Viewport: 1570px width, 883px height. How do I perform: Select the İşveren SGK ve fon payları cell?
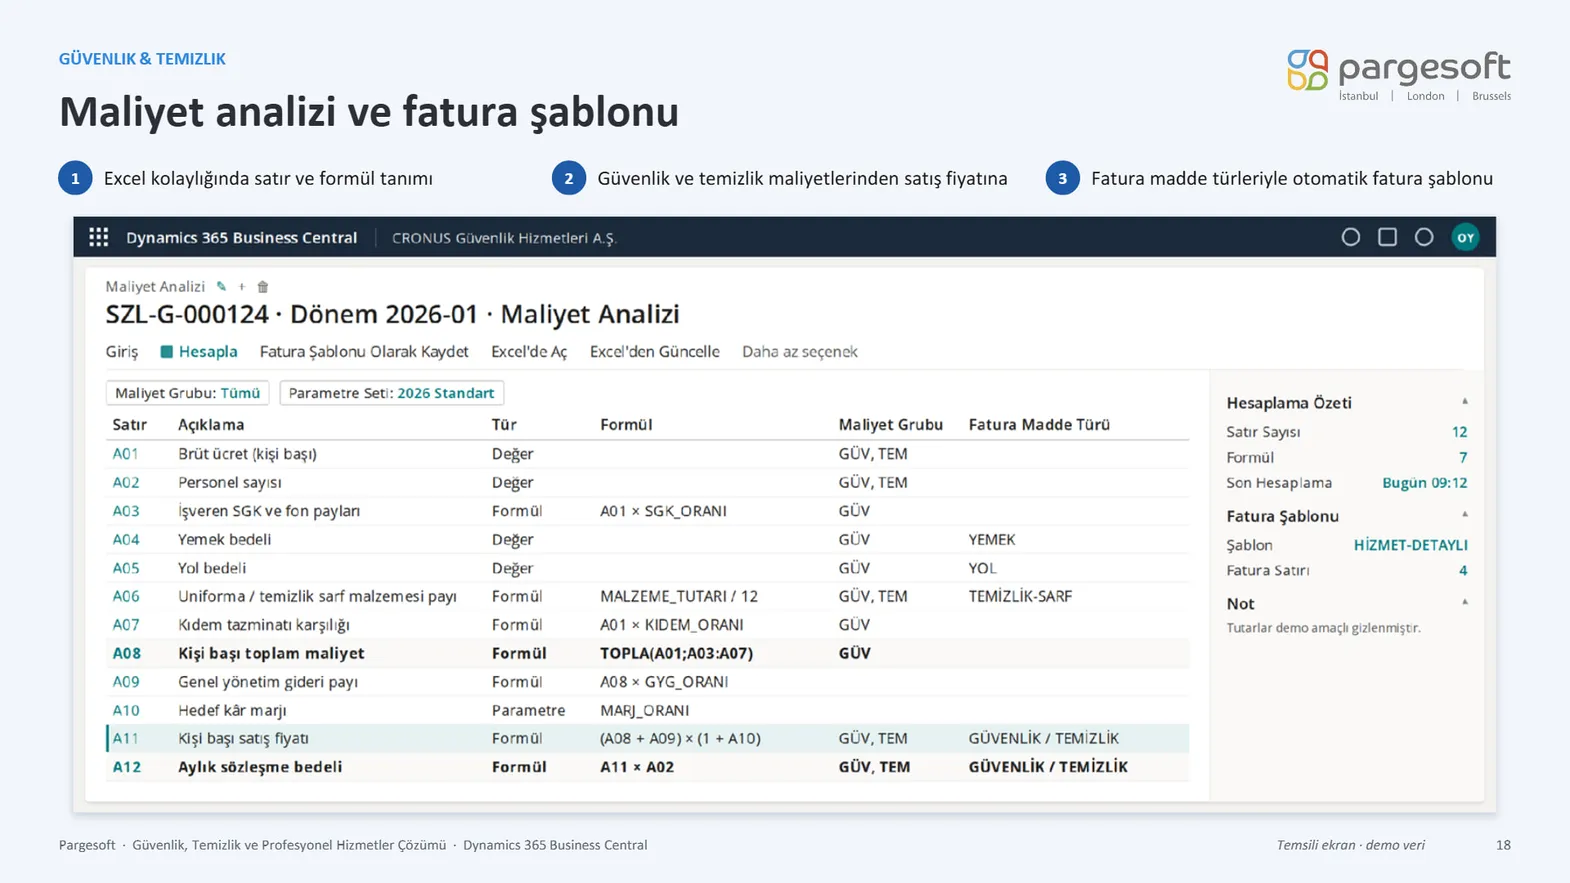pyautogui.click(x=269, y=511)
